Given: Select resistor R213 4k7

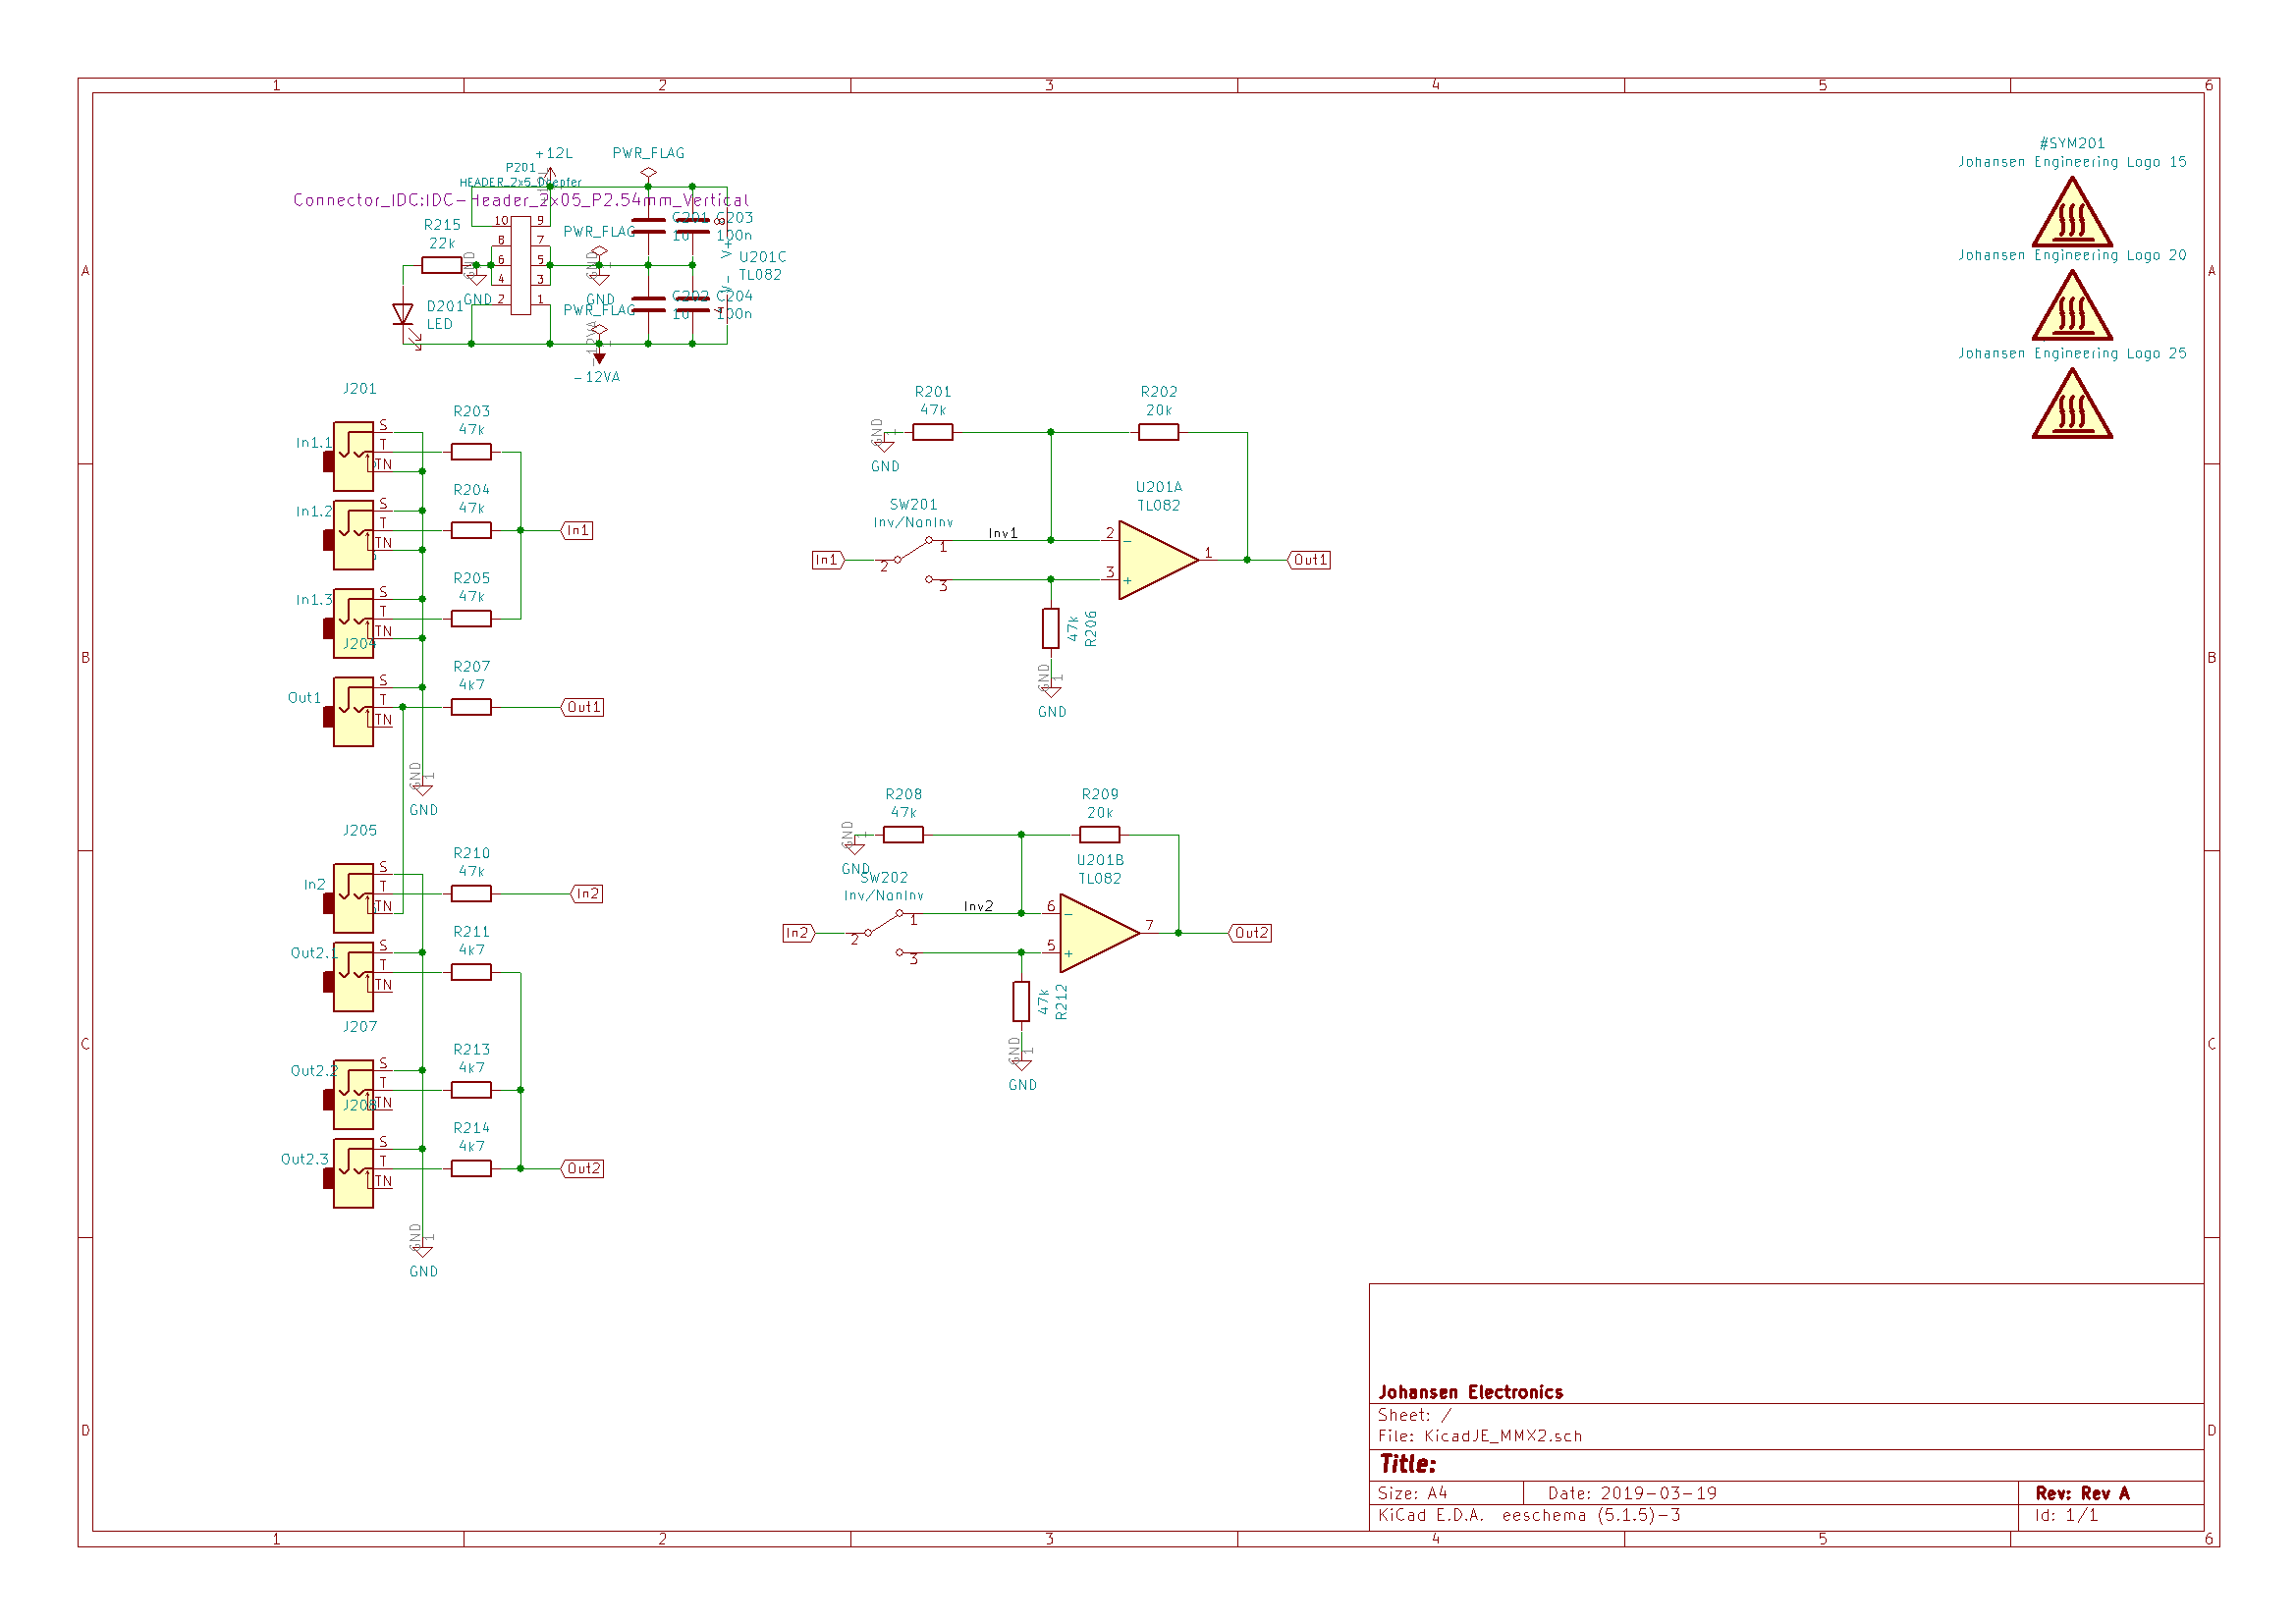Looking at the screenshot, I should [471, 1090].
